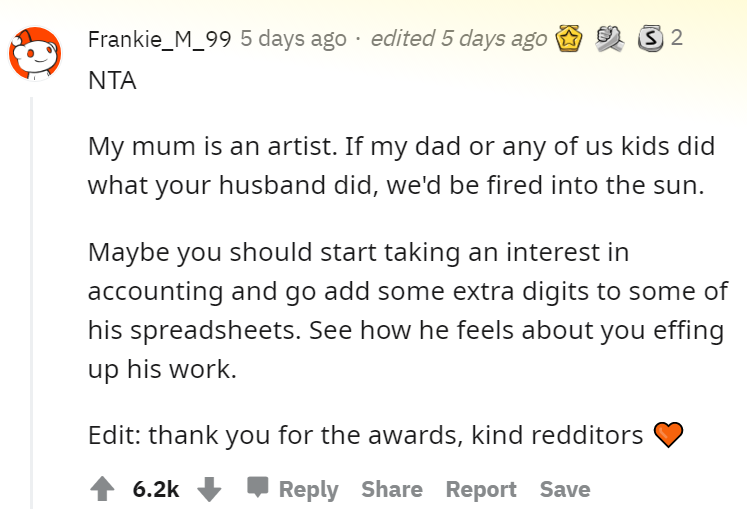The image size is (747, 509).
Task: Click the arm-wrestling hands award icon
Action: coord(609,38)
